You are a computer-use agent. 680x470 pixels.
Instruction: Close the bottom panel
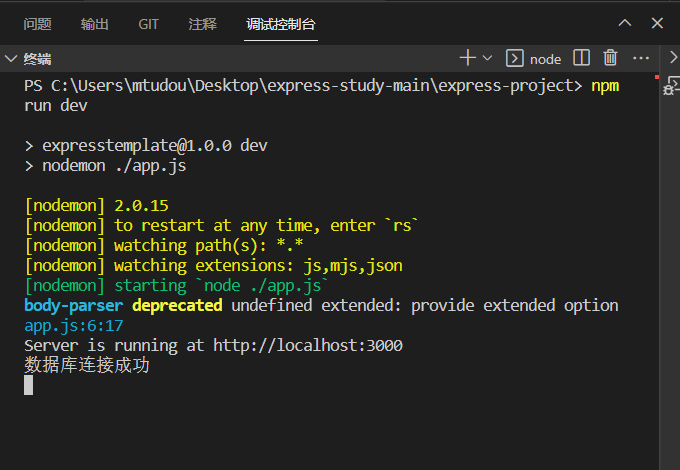pos(656,23)
